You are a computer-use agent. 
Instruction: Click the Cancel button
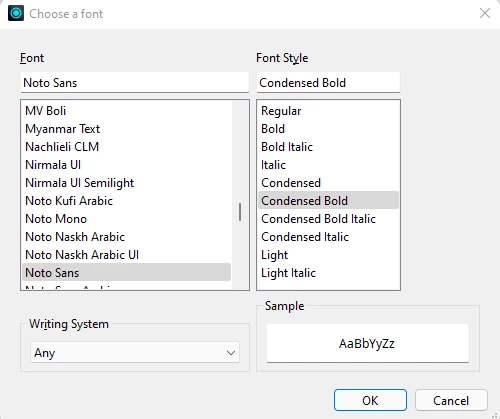pyautogui.click(x=451, y=400)
